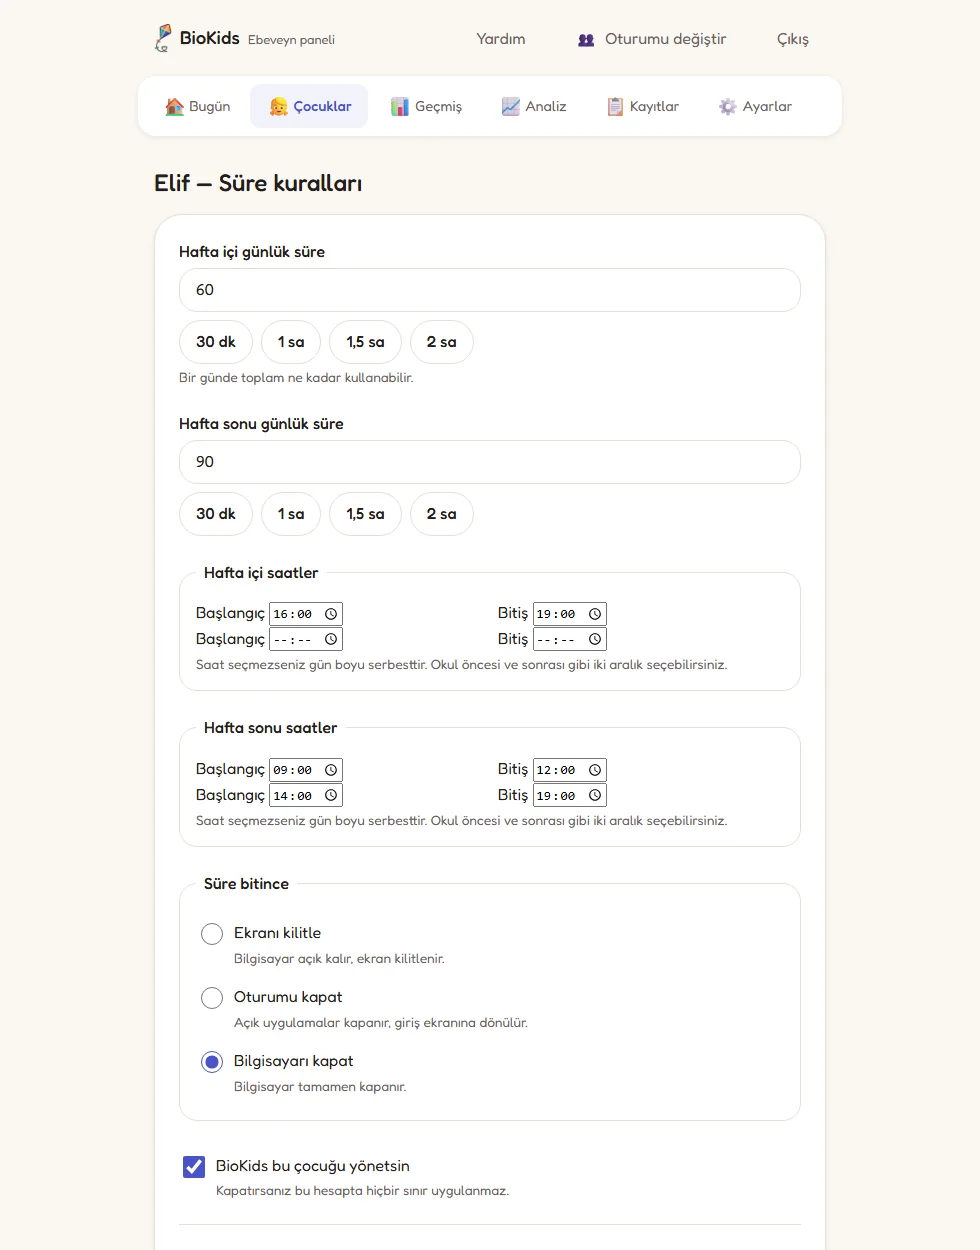Open clock picker for weekend 12:00 end
Screen dimensions: 980x1250
[595, 770]
